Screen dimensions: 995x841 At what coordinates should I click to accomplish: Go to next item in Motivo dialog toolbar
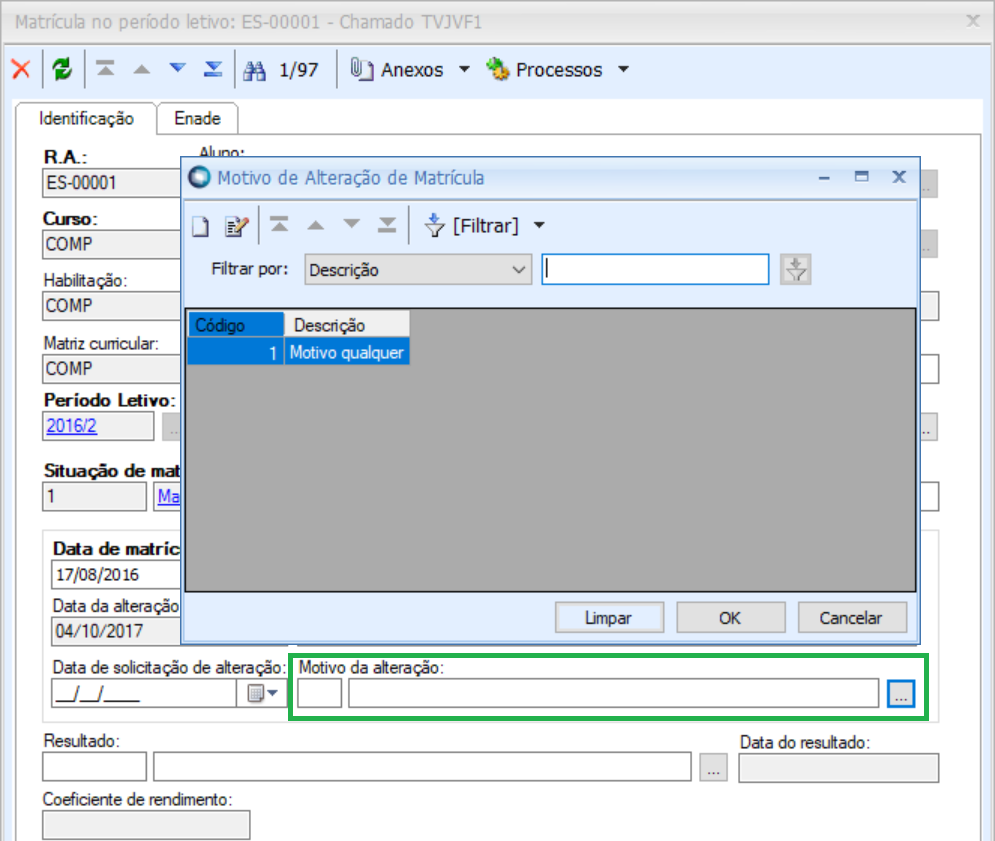coord(352,224)
